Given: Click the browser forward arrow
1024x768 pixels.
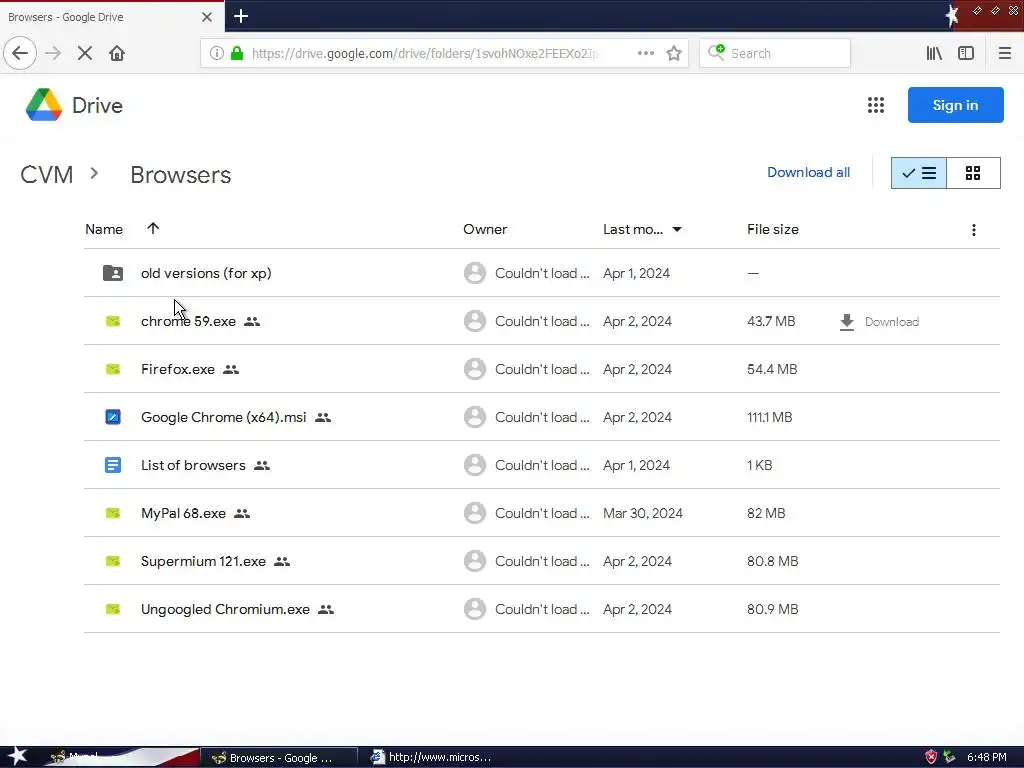Looking at the screenshot, I should (53, 53).
